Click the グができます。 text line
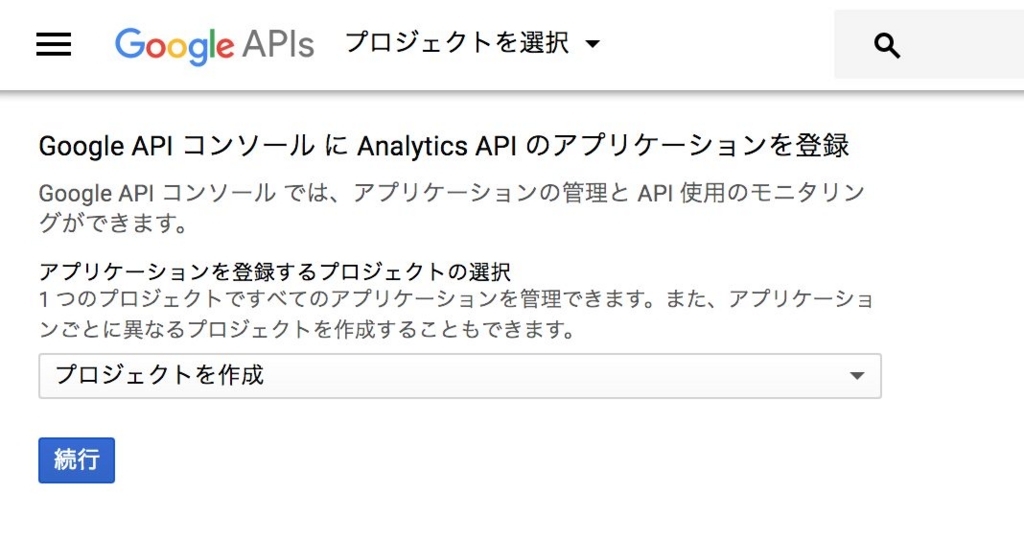Screen dimensions: 1024x541 click(x=114, y=225)
